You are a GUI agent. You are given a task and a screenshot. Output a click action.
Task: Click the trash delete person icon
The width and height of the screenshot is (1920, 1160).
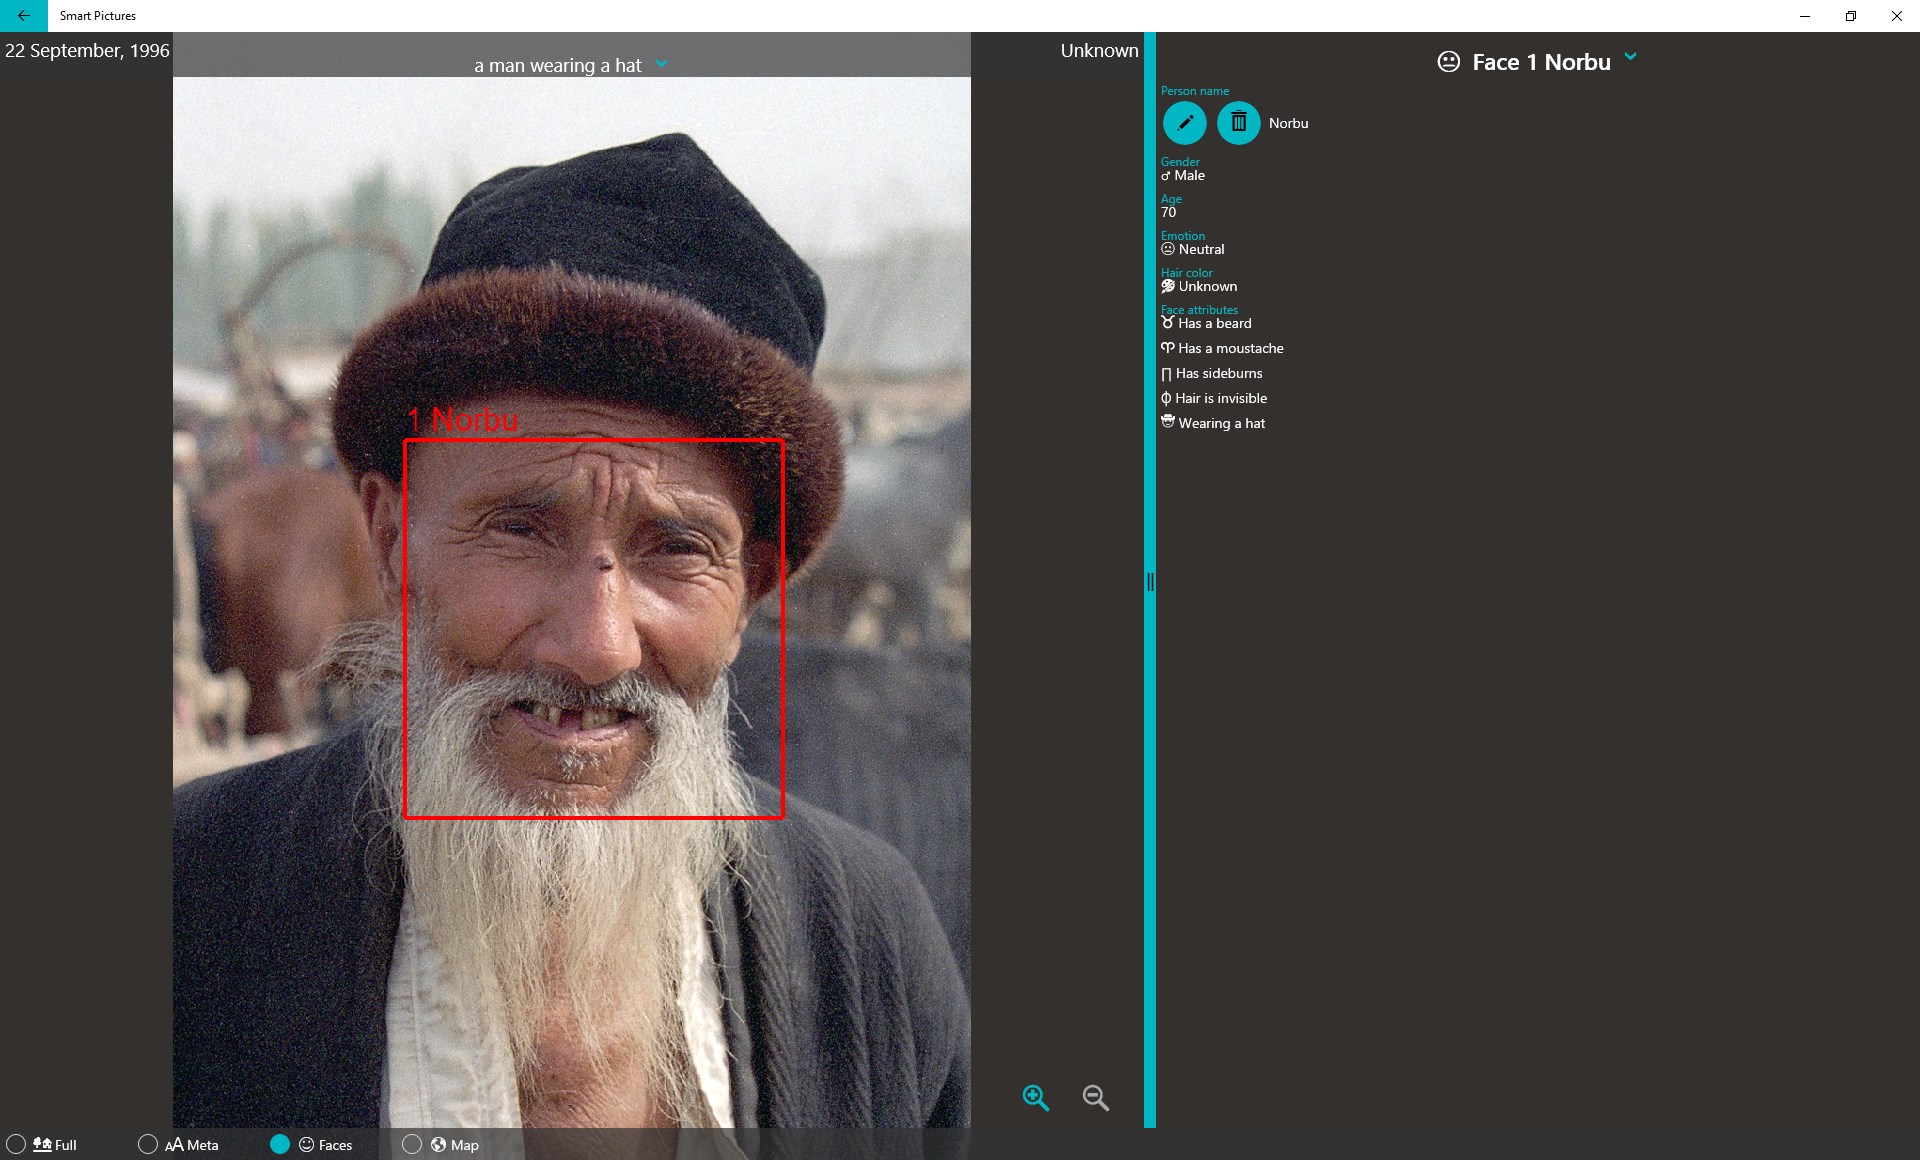[1238, 123]
